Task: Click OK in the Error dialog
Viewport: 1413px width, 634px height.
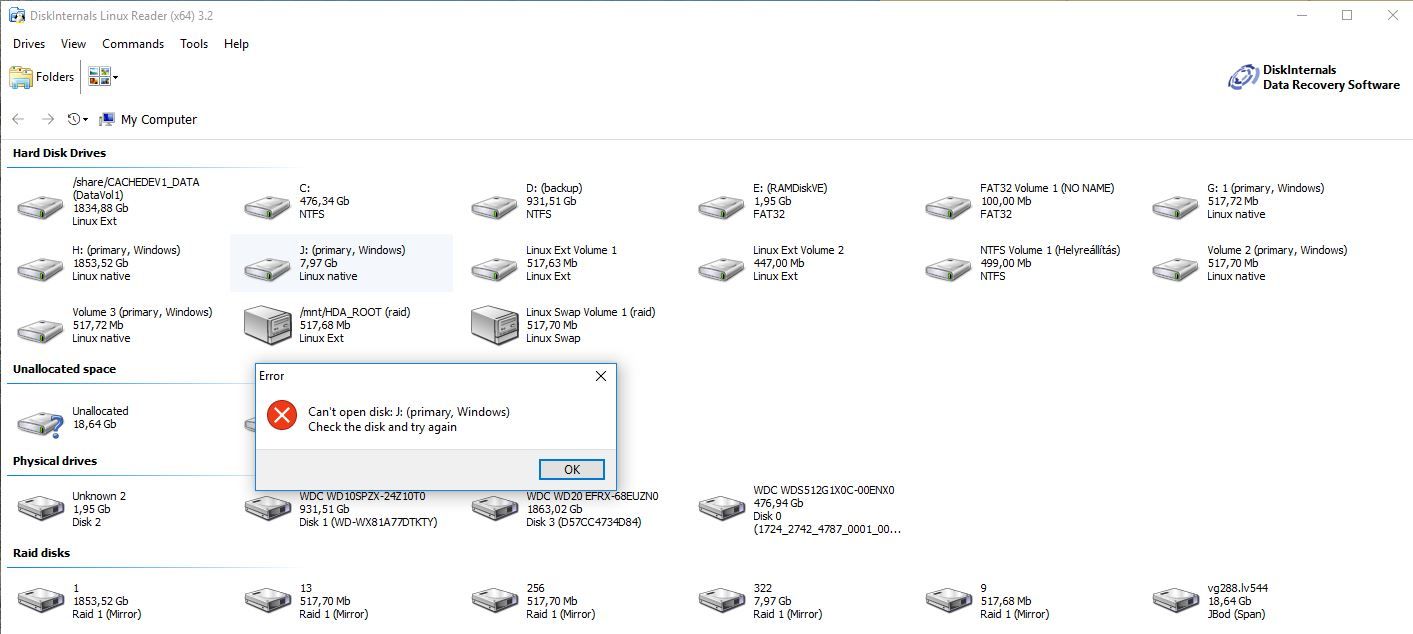Action: coord(571,469)
